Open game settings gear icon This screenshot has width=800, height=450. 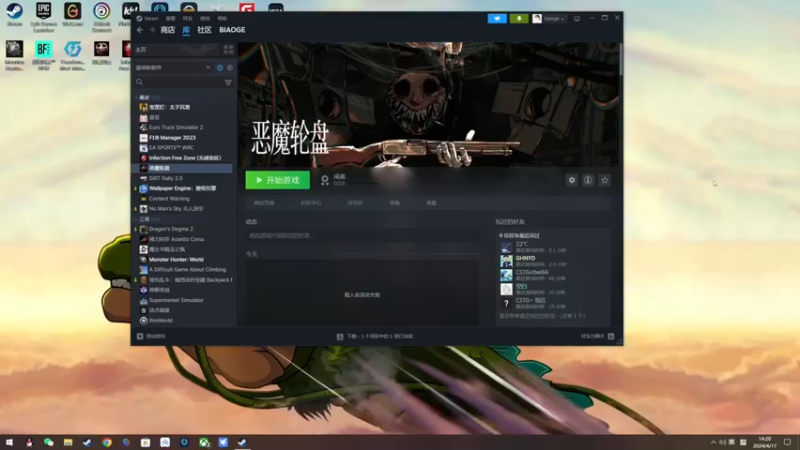click(x=572, y=180)
